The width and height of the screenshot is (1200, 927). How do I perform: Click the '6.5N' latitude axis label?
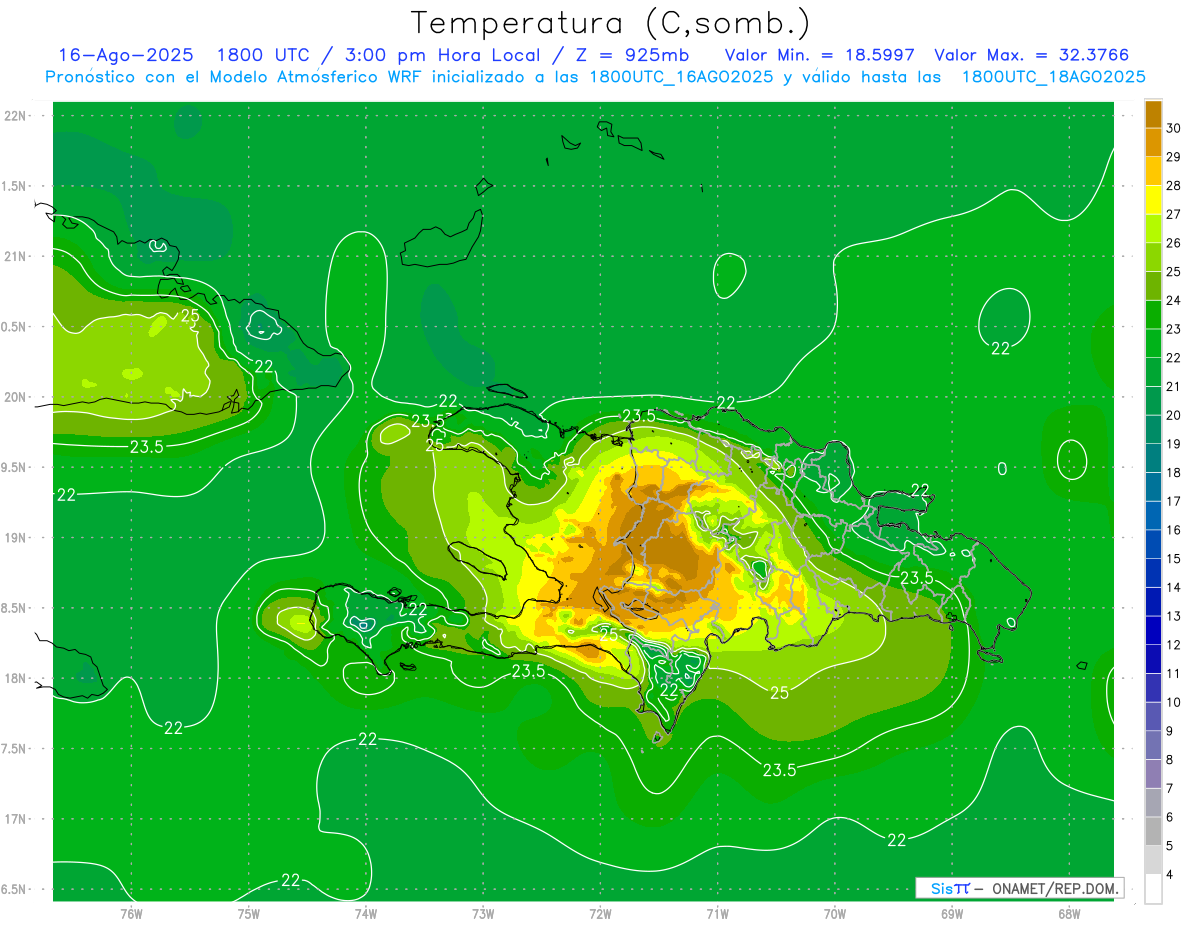coord(14,890)
